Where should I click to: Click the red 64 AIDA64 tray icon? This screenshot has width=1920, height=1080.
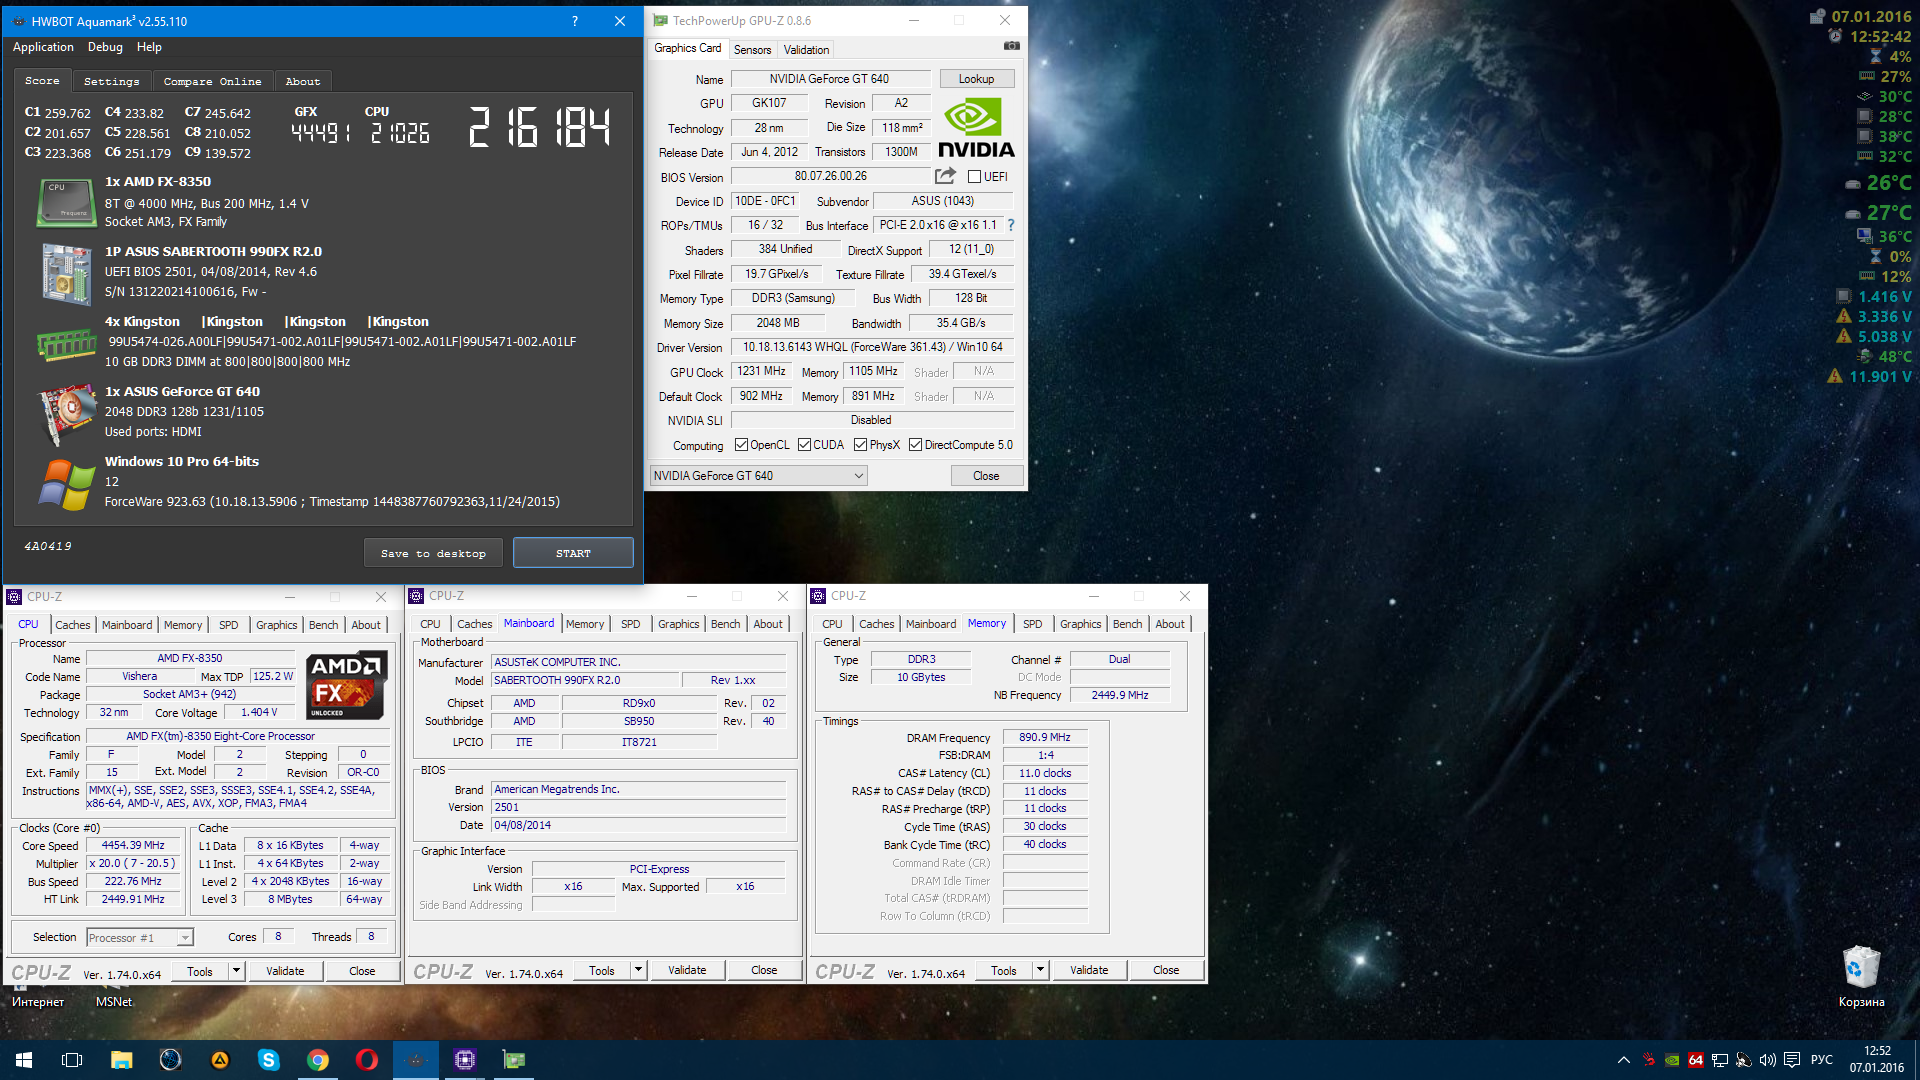1695,1060
